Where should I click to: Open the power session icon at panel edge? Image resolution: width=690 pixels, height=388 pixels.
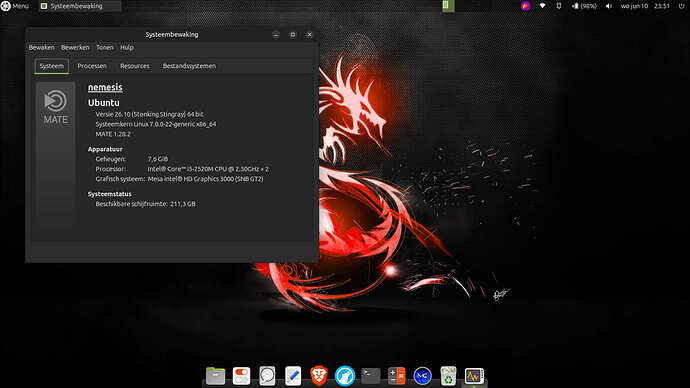682,6
